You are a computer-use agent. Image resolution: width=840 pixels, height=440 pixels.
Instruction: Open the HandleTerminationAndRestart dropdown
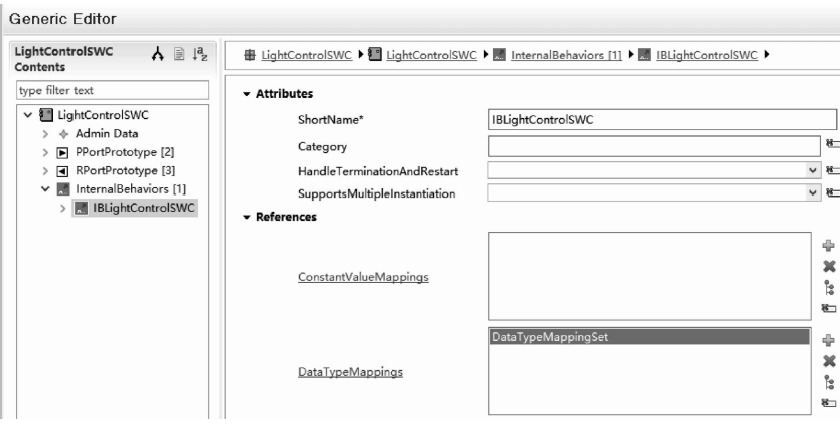click(813, 168)
